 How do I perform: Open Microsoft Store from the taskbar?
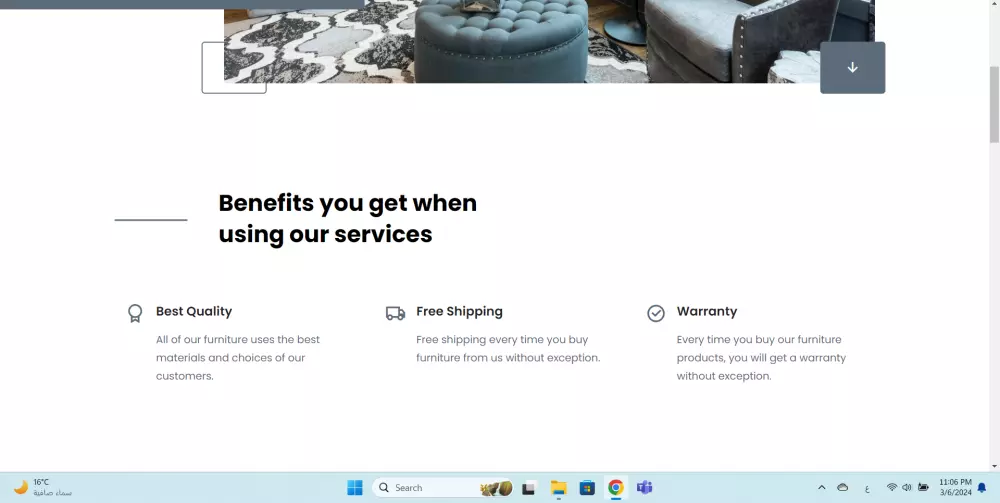[x=587, y=488]
